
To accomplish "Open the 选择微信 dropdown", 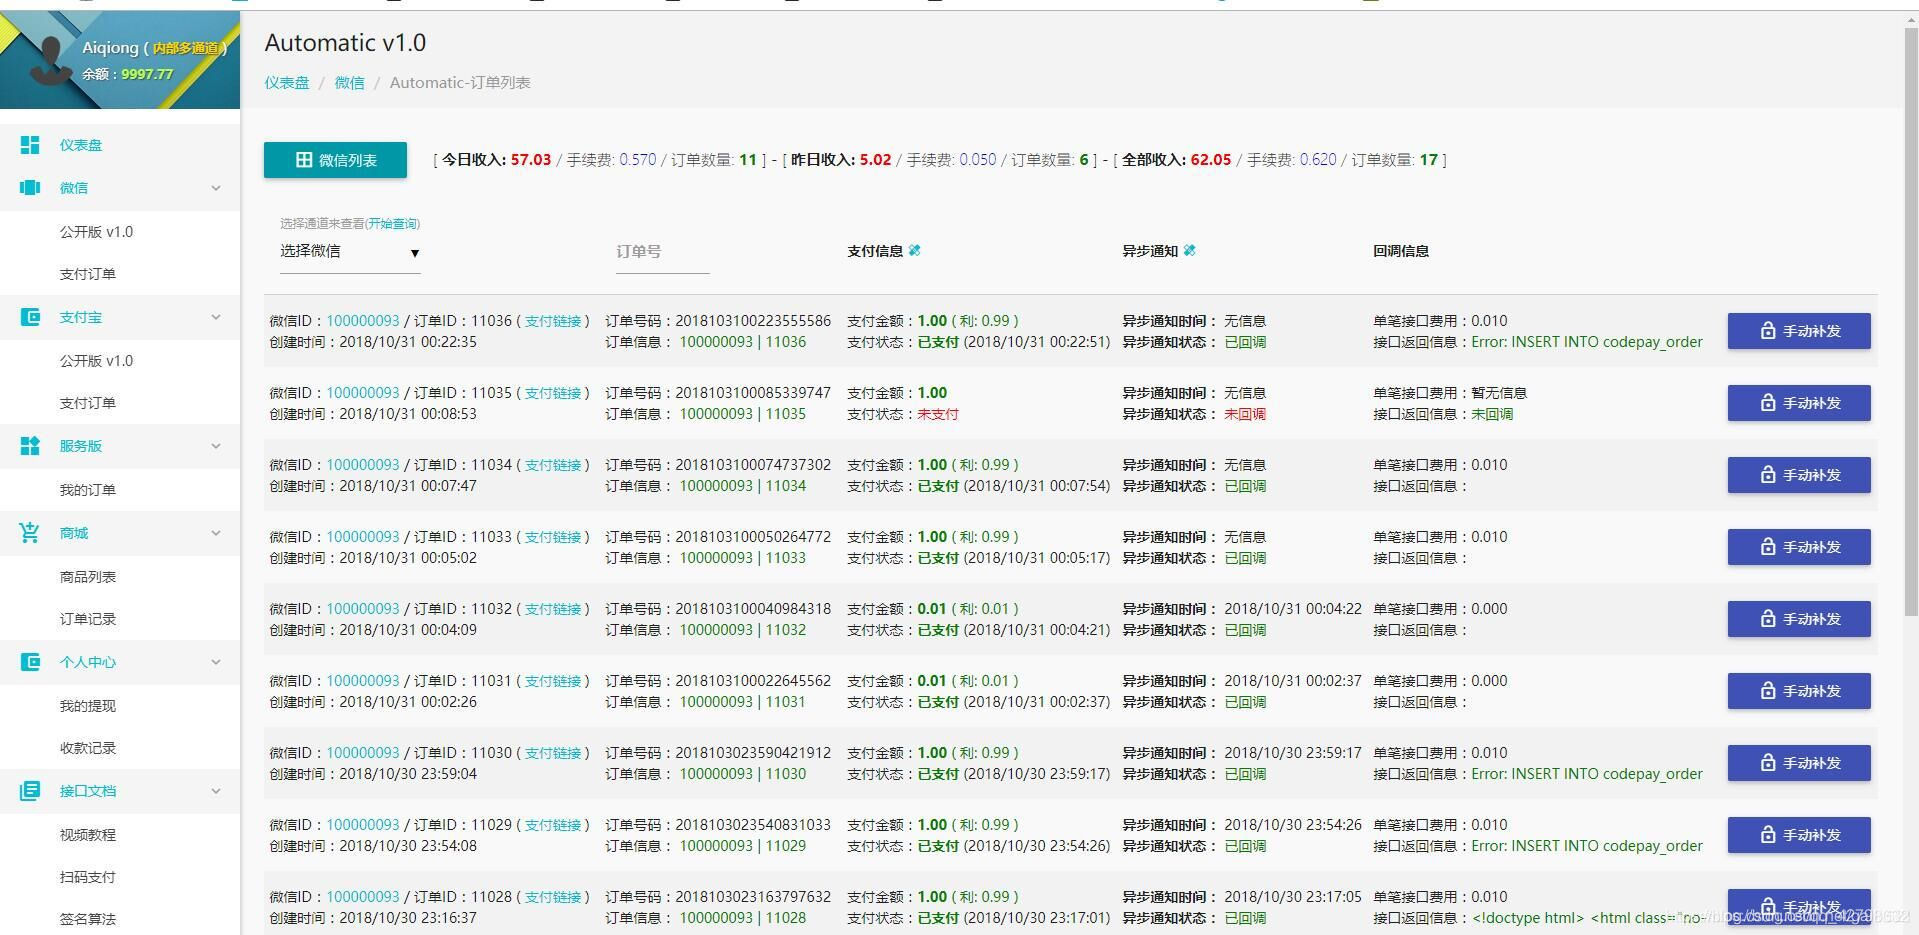I will [350, 252].
